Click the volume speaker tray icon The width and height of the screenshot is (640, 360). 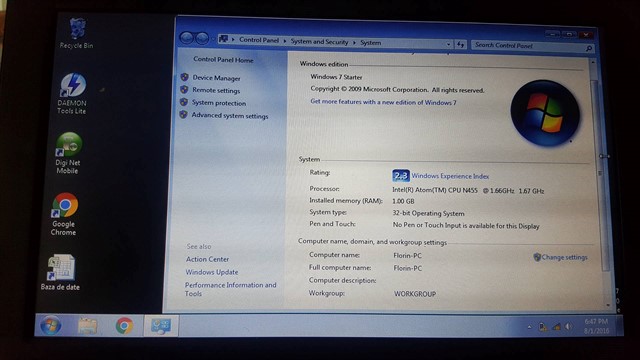568,327
